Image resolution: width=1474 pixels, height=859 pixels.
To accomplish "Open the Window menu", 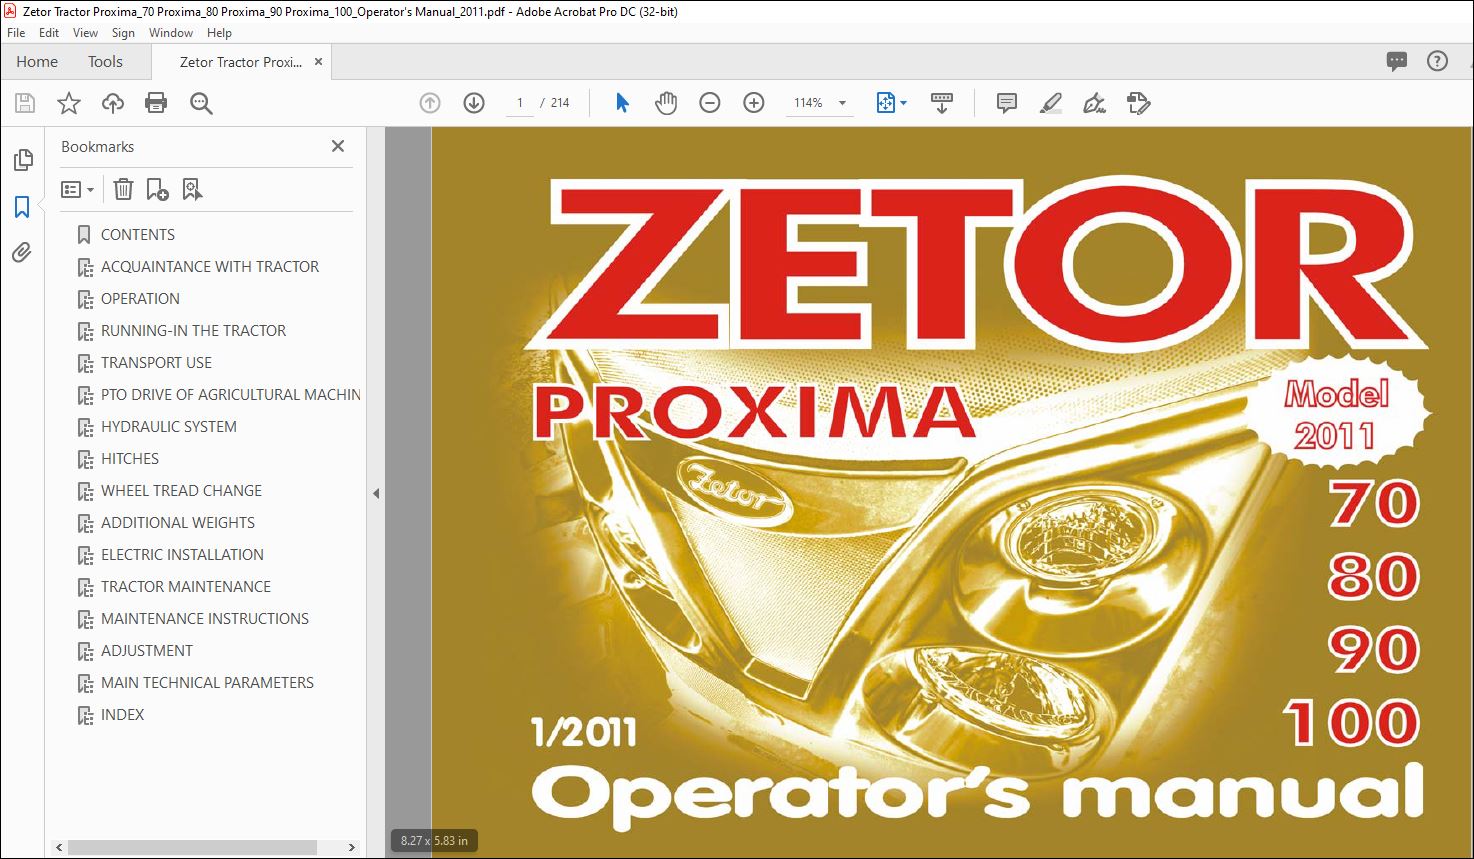I will pos(171,33).
